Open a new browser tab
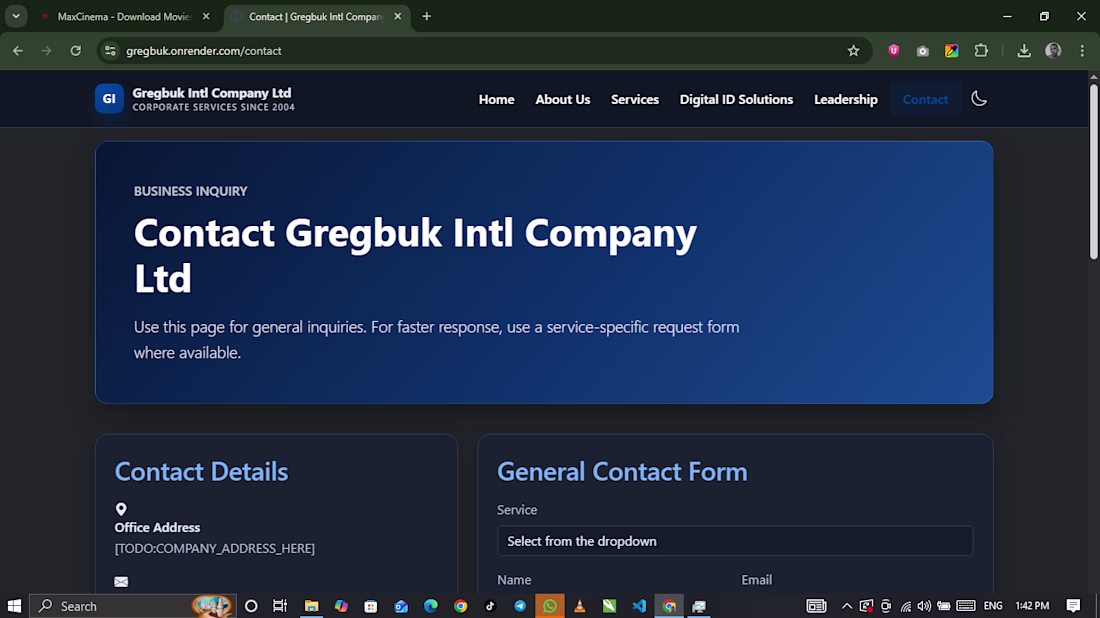Viewport: 1100px width, 618px height. coord(427,16)
